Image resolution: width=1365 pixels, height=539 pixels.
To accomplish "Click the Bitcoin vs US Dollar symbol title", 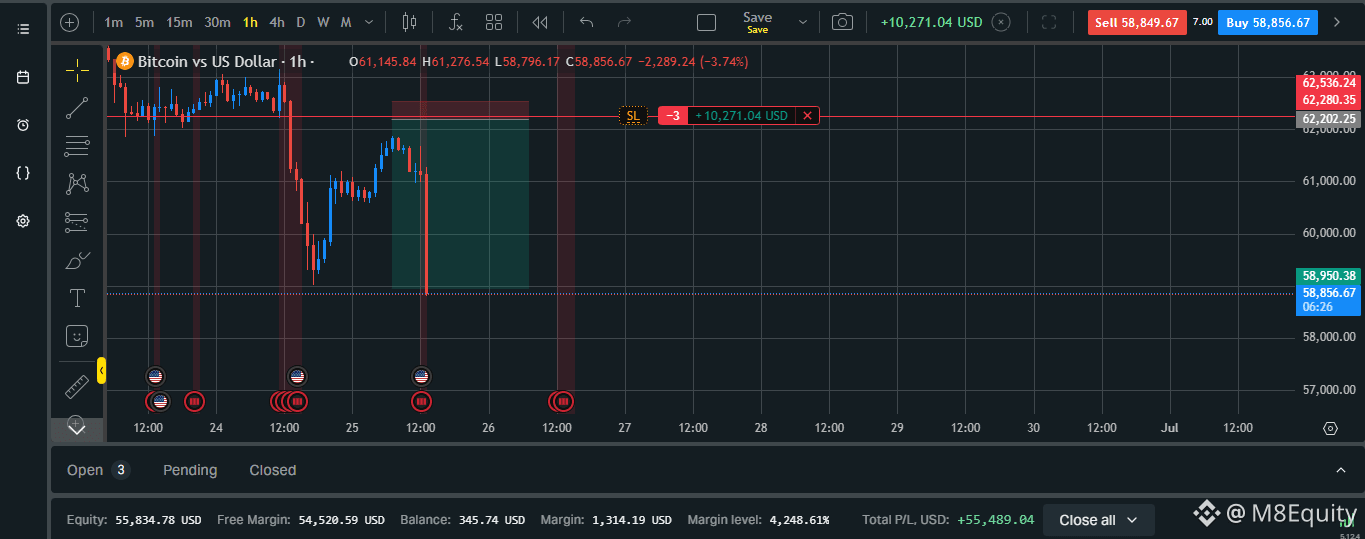I will 206,62.
